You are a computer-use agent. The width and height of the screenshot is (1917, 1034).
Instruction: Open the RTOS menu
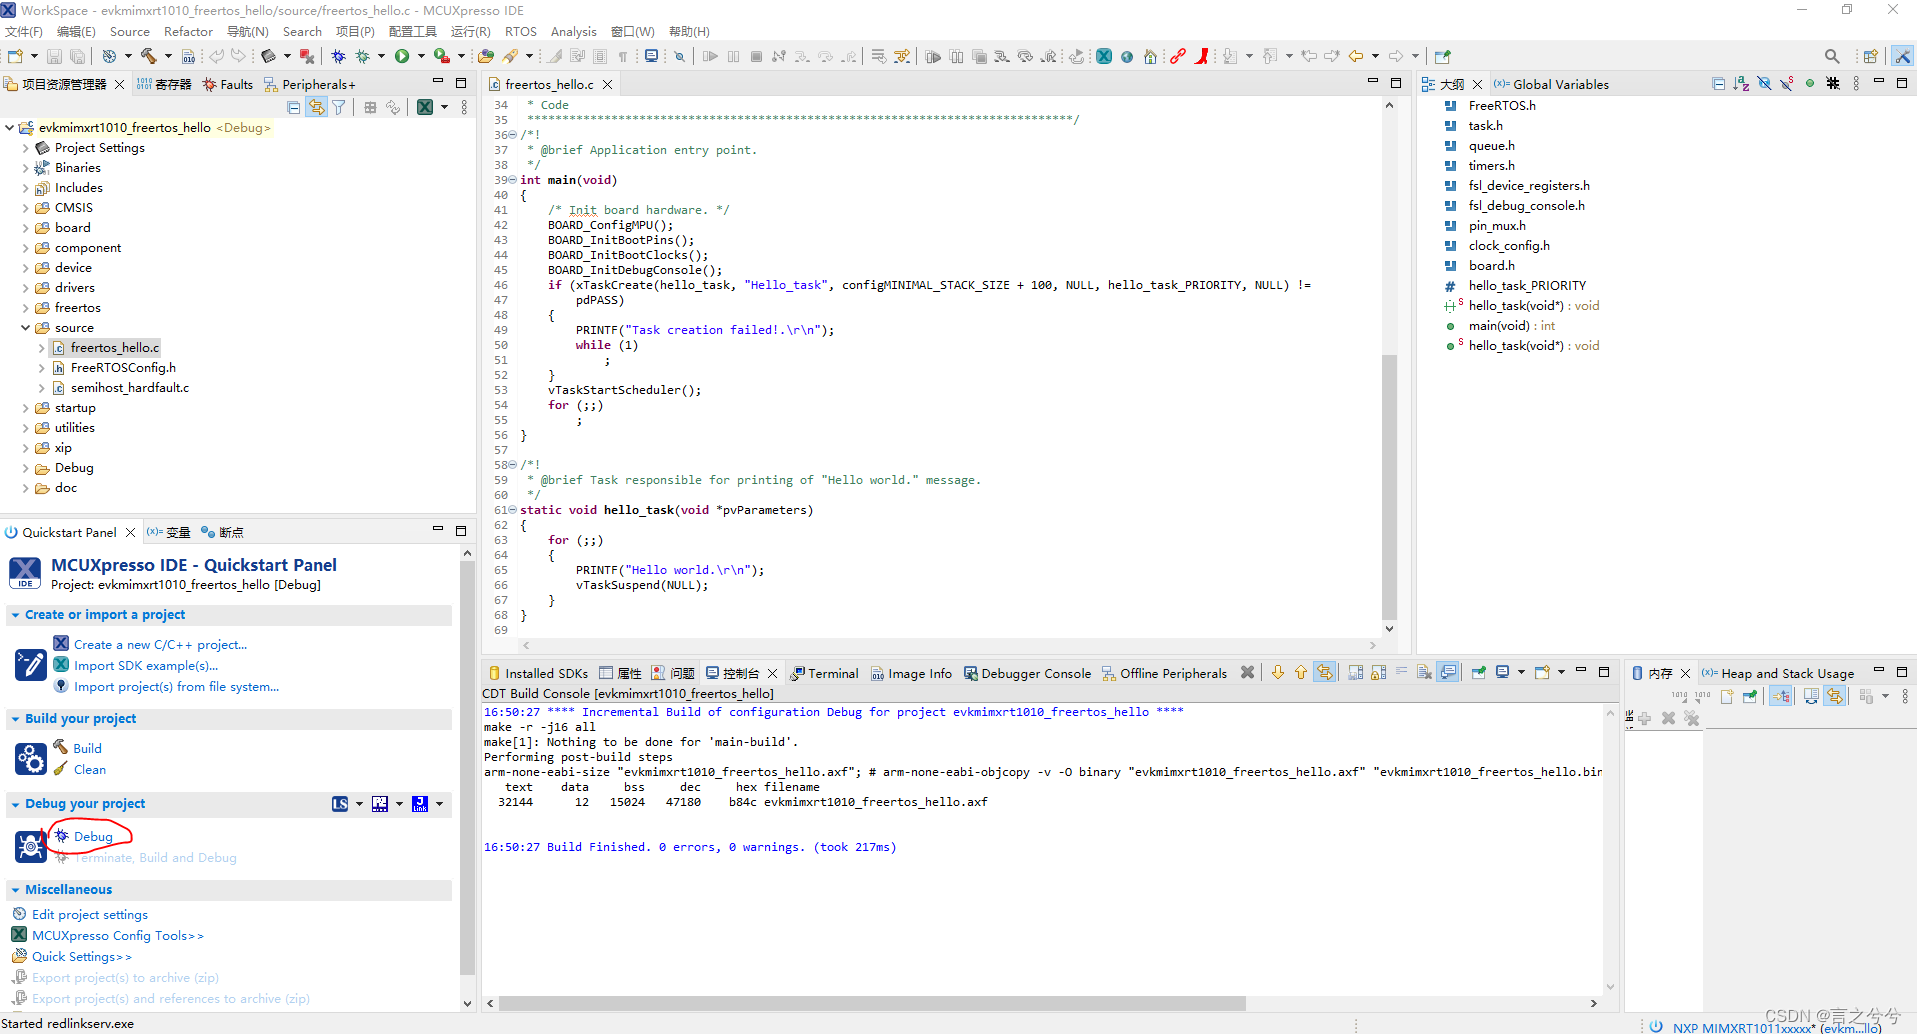coord(521,31)
